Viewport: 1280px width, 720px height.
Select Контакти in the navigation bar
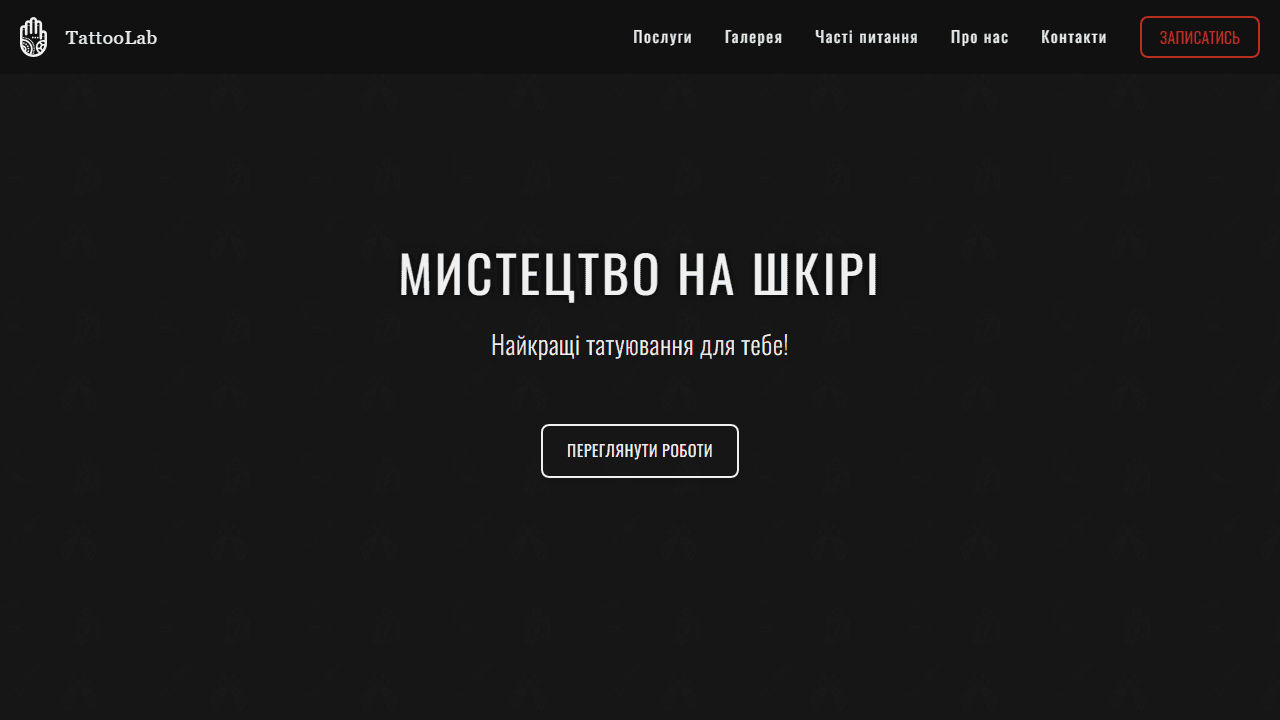point(1073,37)
